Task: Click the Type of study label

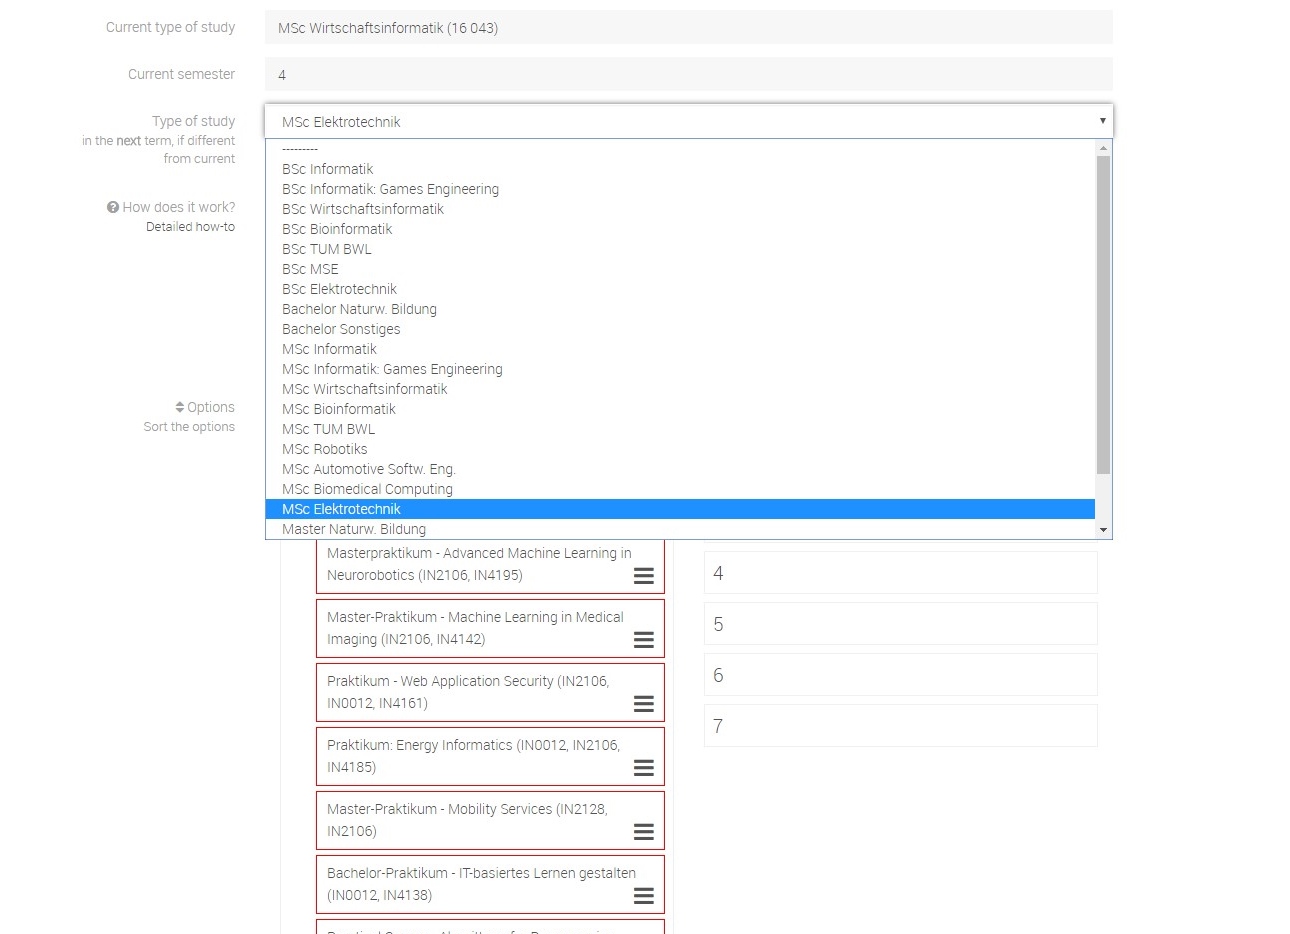Action: tap(193, 121)
